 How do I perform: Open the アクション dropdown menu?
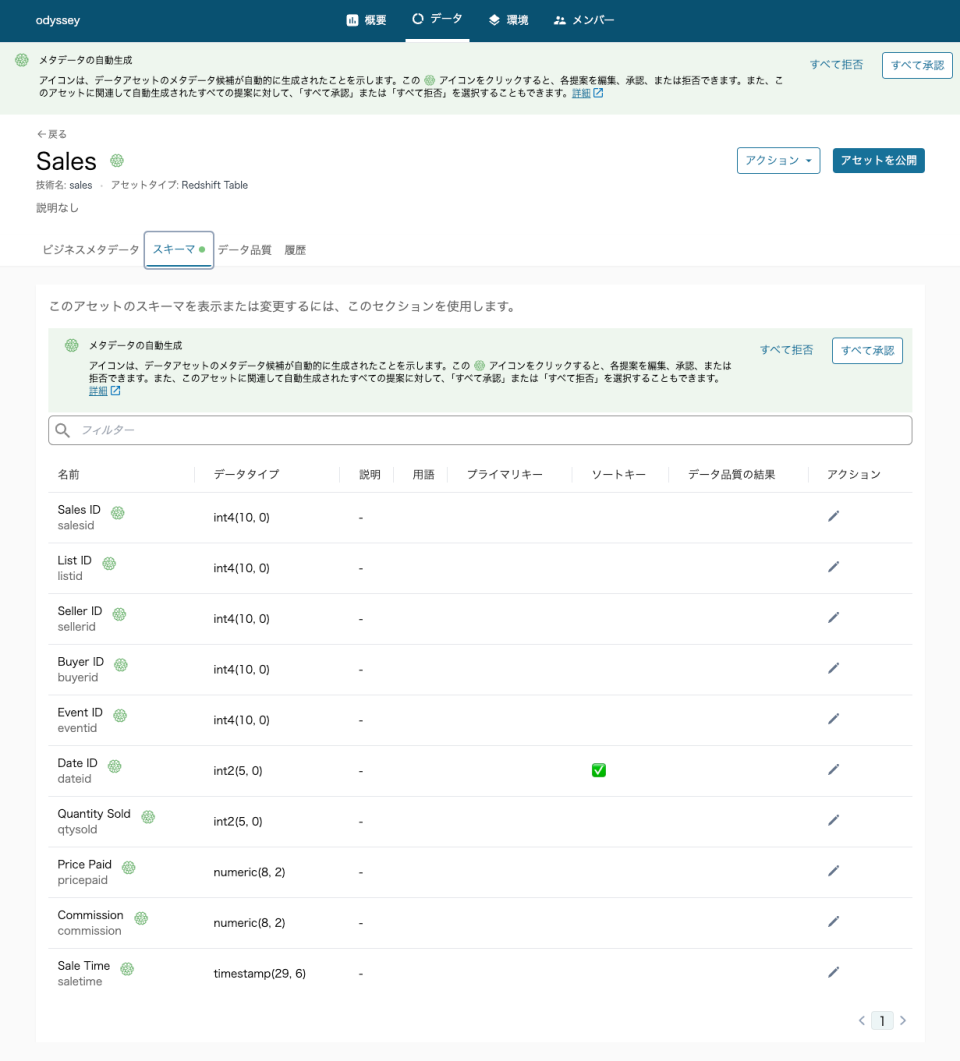pyautogui.click(x=779, y=160)
